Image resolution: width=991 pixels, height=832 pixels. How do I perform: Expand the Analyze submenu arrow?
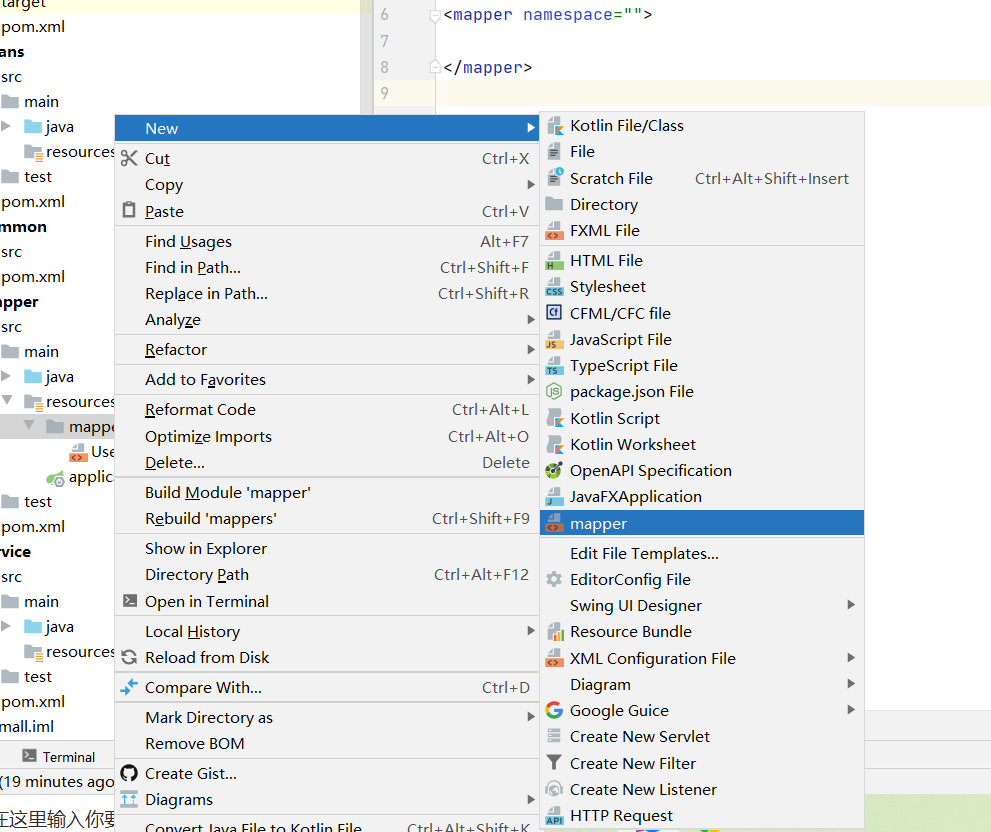[x=531, y=320]
